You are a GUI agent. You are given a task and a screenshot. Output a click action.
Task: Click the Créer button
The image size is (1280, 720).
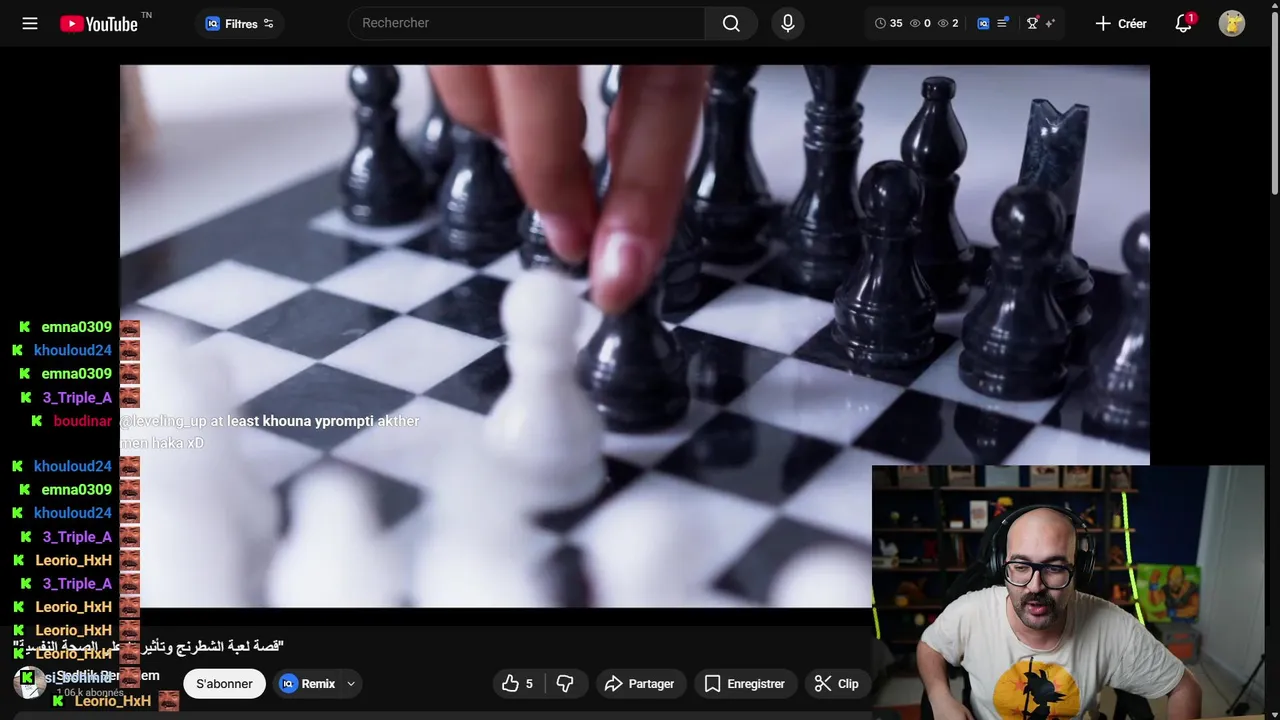[x=1121, y=23]
